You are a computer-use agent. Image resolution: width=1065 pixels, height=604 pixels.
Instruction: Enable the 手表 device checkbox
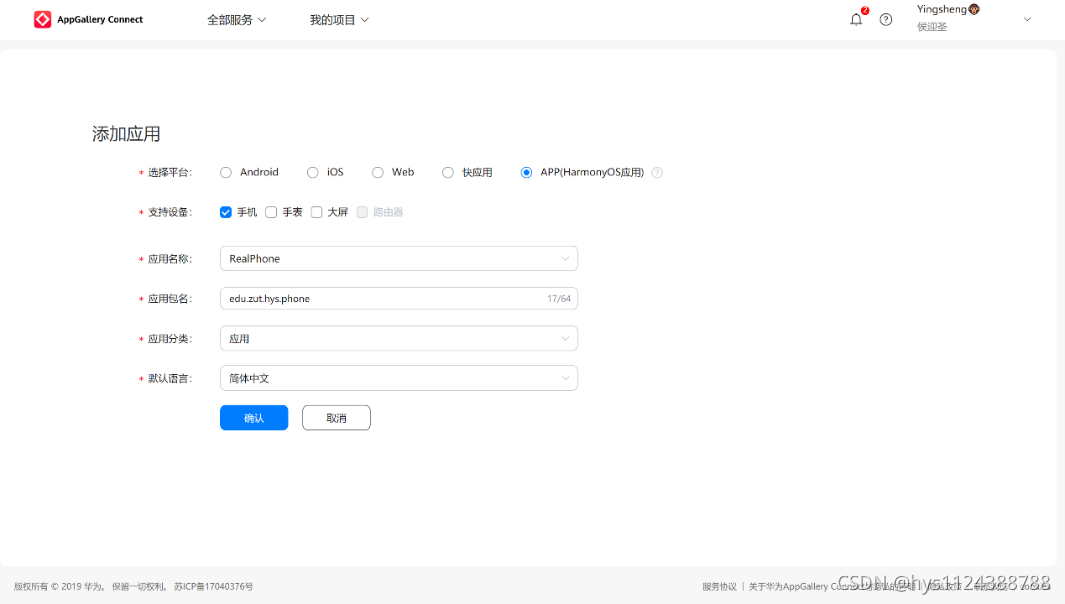tap(271, 212)
